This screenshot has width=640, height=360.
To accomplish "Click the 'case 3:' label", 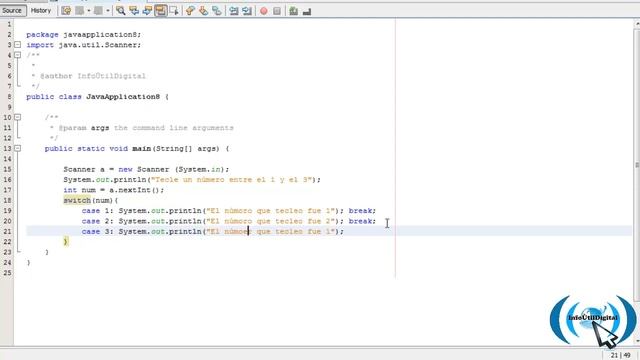I will coord(98,231).
